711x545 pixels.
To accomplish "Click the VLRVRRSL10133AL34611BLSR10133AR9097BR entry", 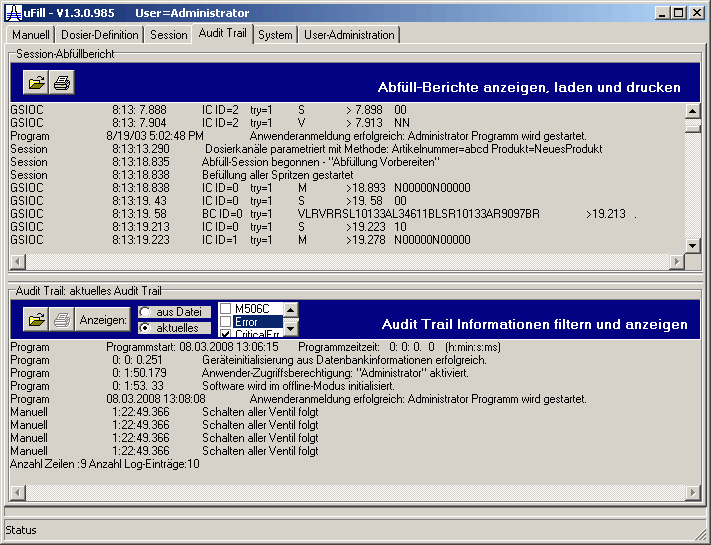I will pos(419,214).
